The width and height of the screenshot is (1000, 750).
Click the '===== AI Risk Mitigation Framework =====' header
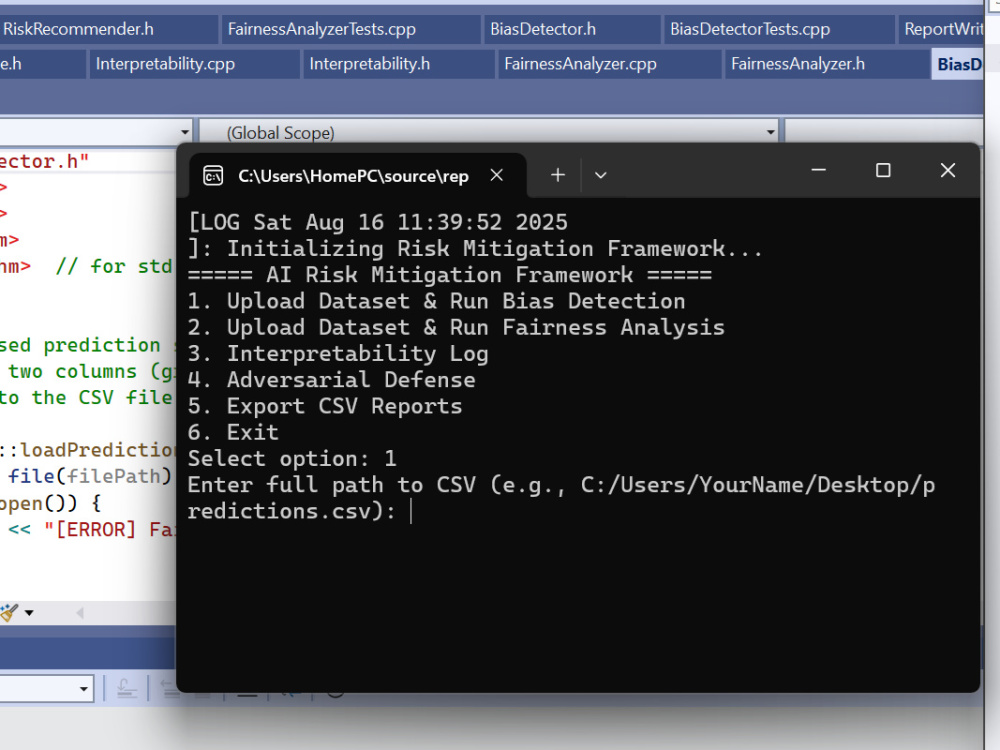coord(450,275)
